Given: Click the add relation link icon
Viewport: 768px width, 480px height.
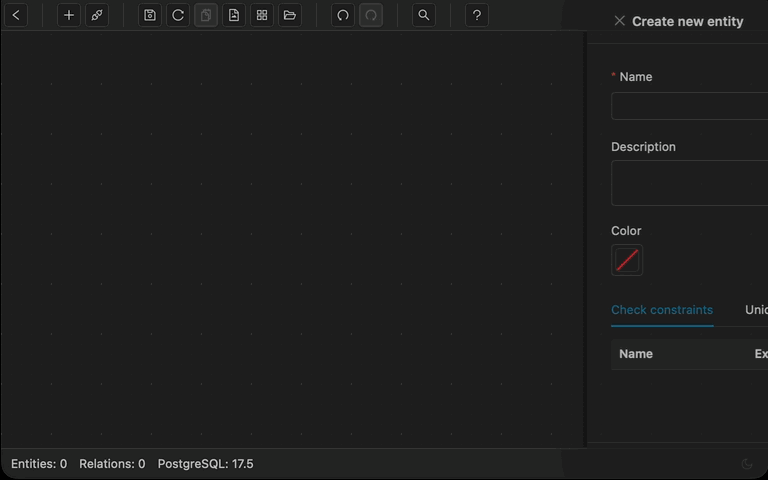Looking at the screenshot, I should tap(97, 15).
